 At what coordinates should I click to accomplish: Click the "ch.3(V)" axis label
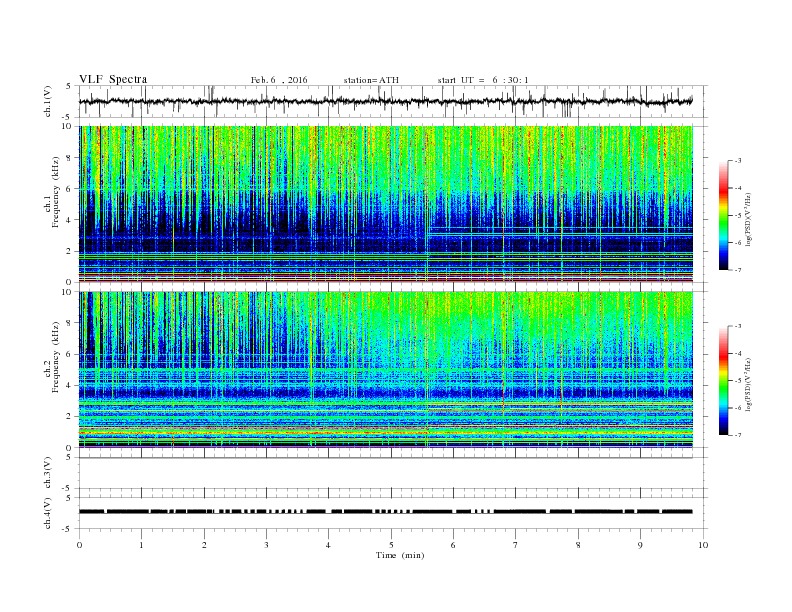[x=47, y=473]
